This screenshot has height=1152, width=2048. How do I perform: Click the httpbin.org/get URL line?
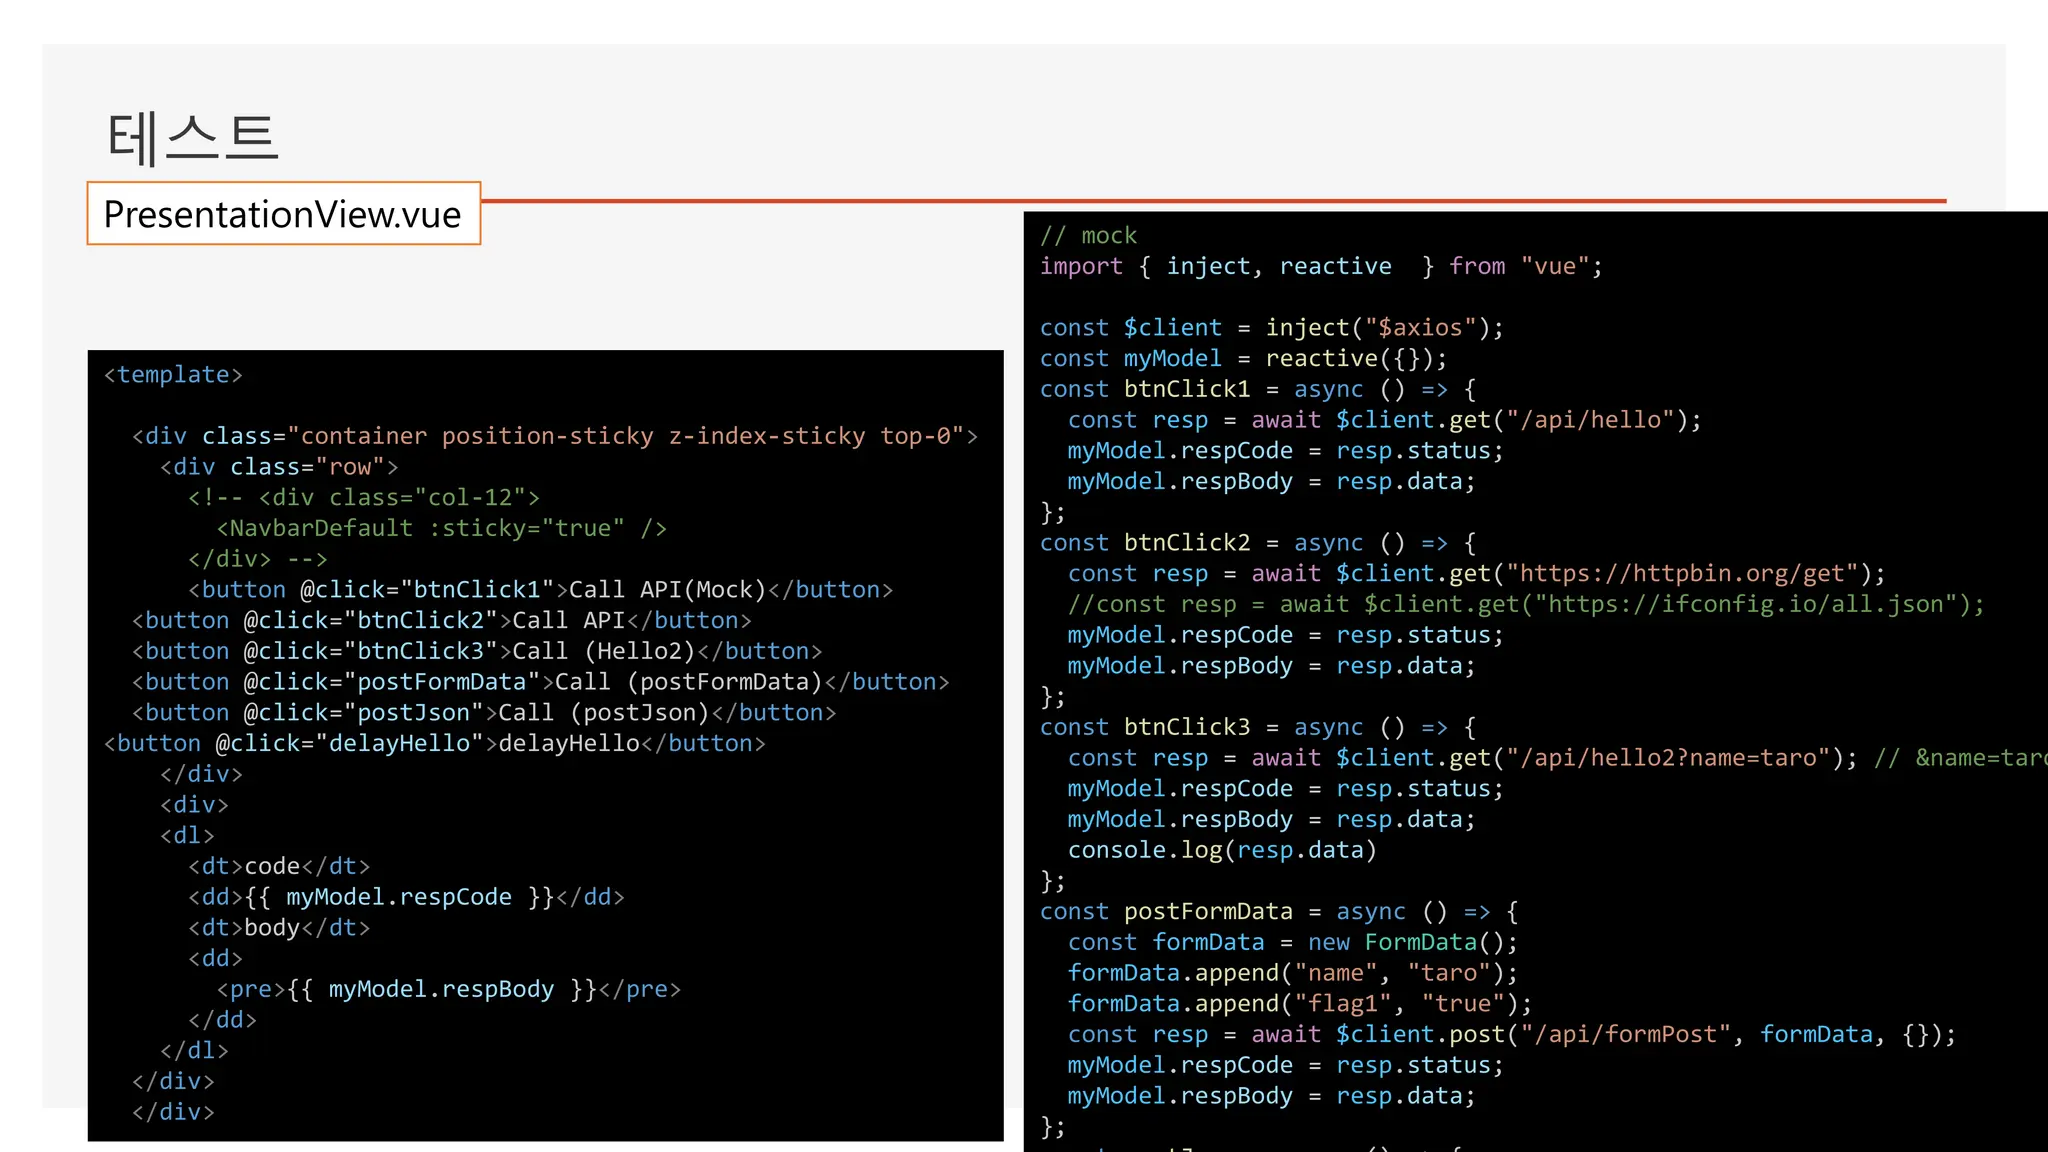point(1476,574)
